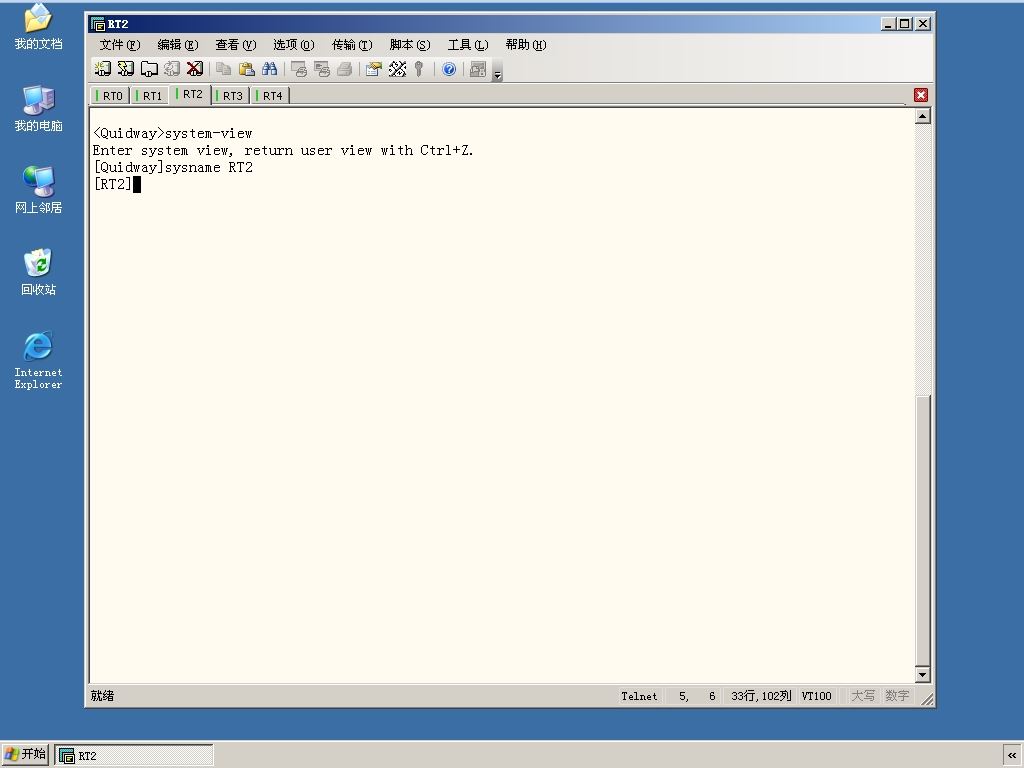Open the 传输(T) menu
This screenshot has height=768, width=1024.
coord(352,44)
